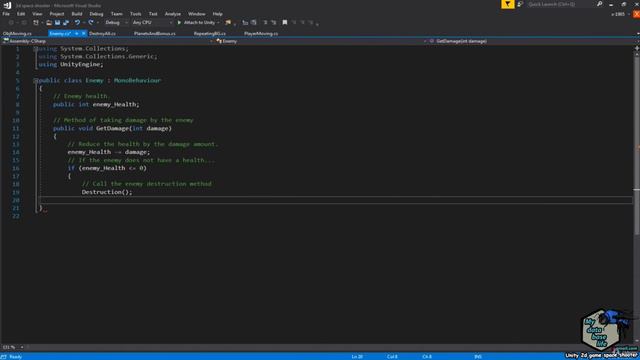Switch to the RepeatingBG.cs tab

(209, 33)
